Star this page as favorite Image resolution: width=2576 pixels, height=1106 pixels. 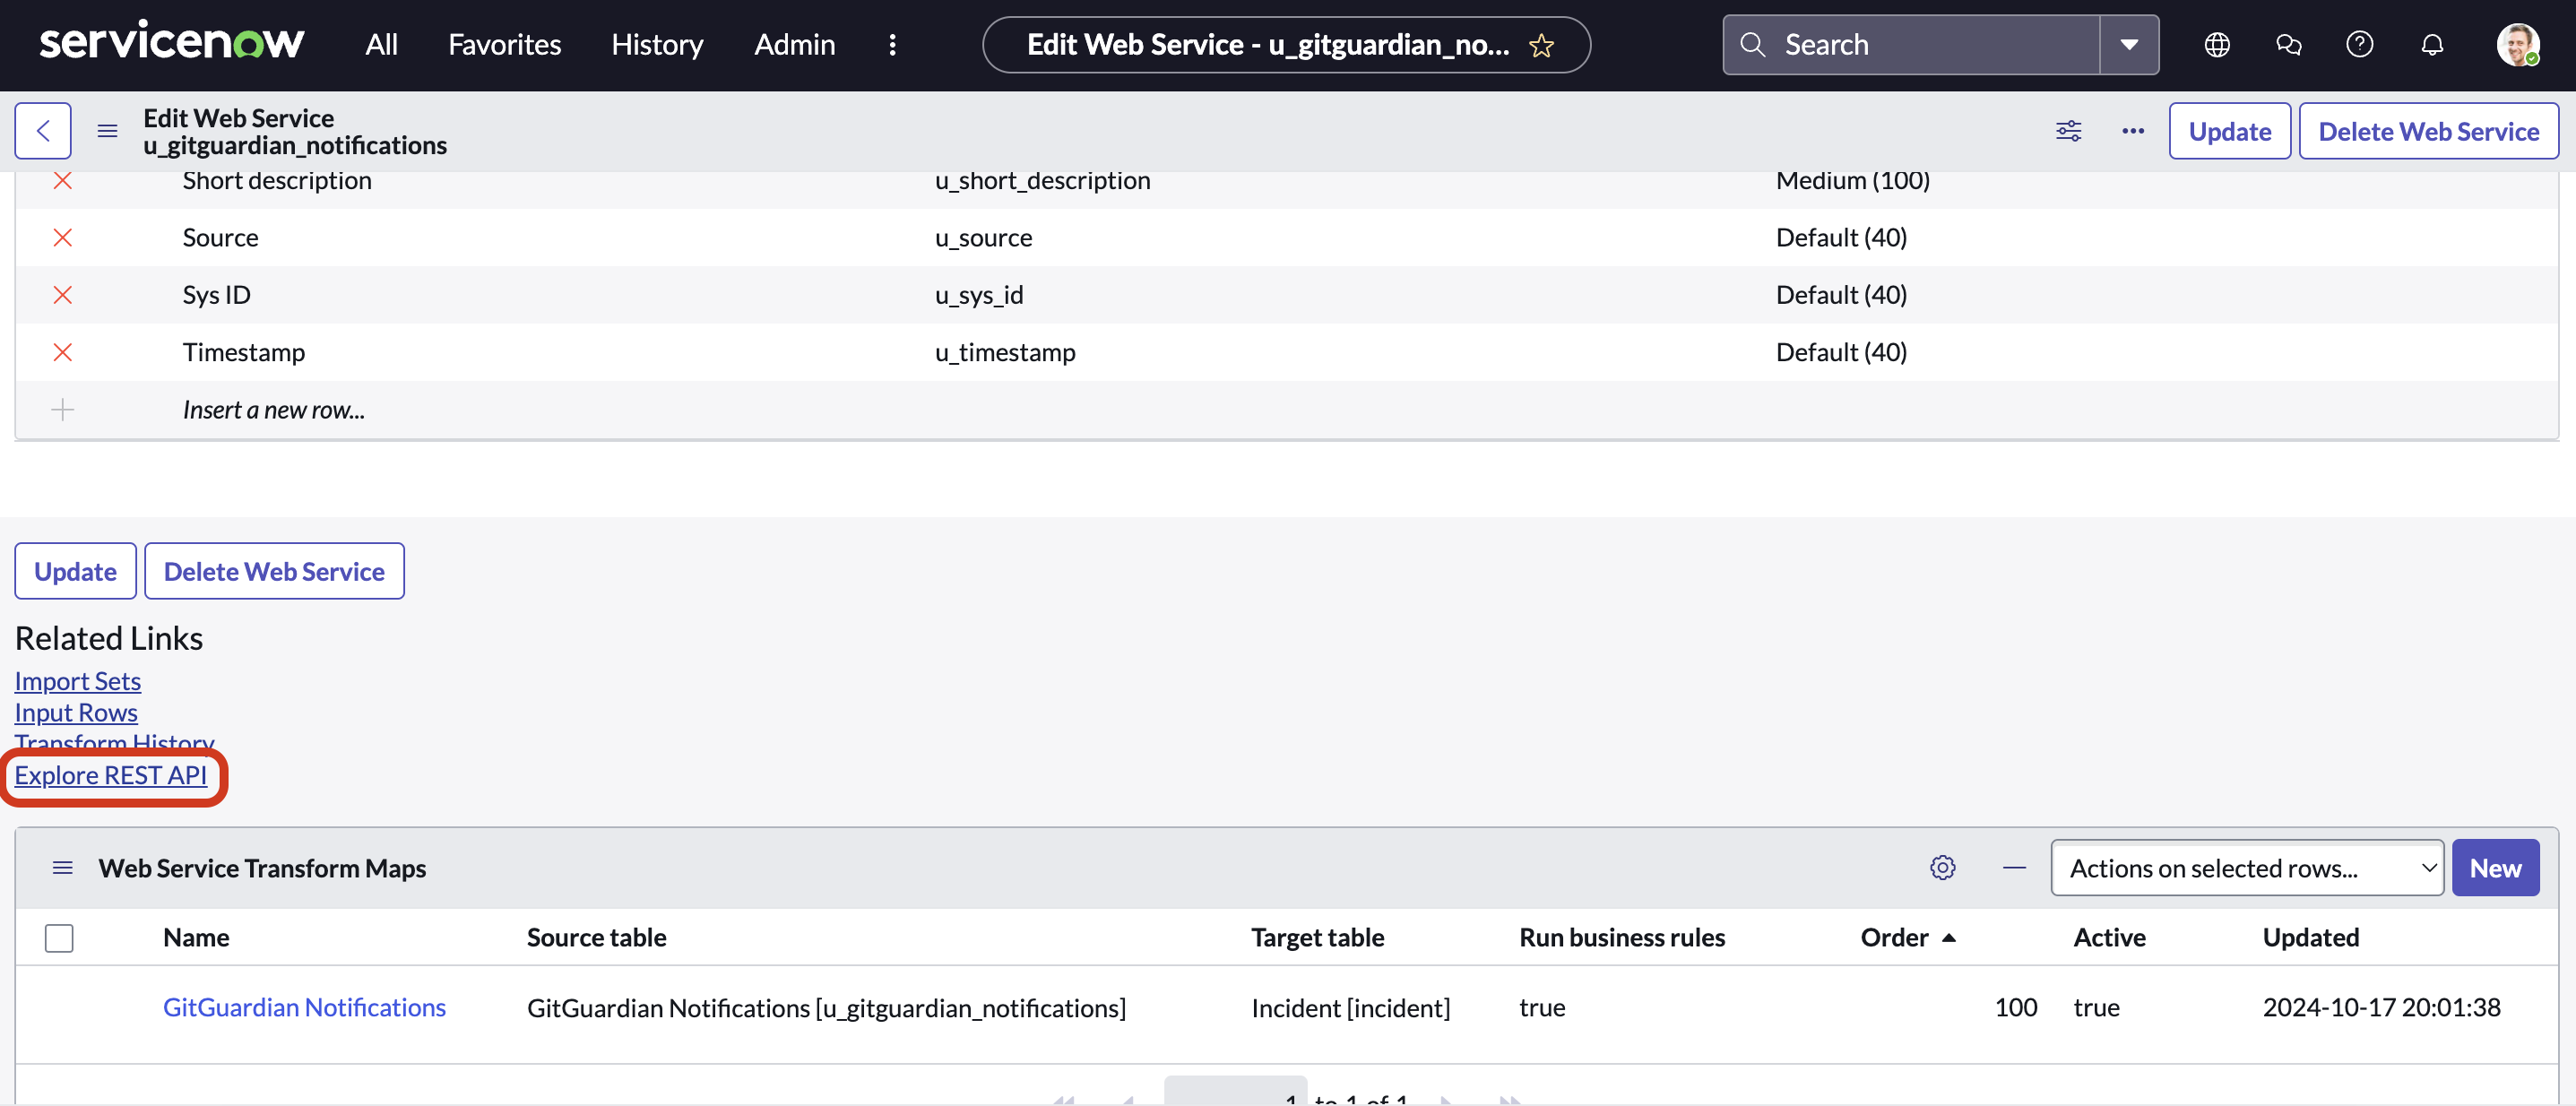click(x=1541, y=45)
